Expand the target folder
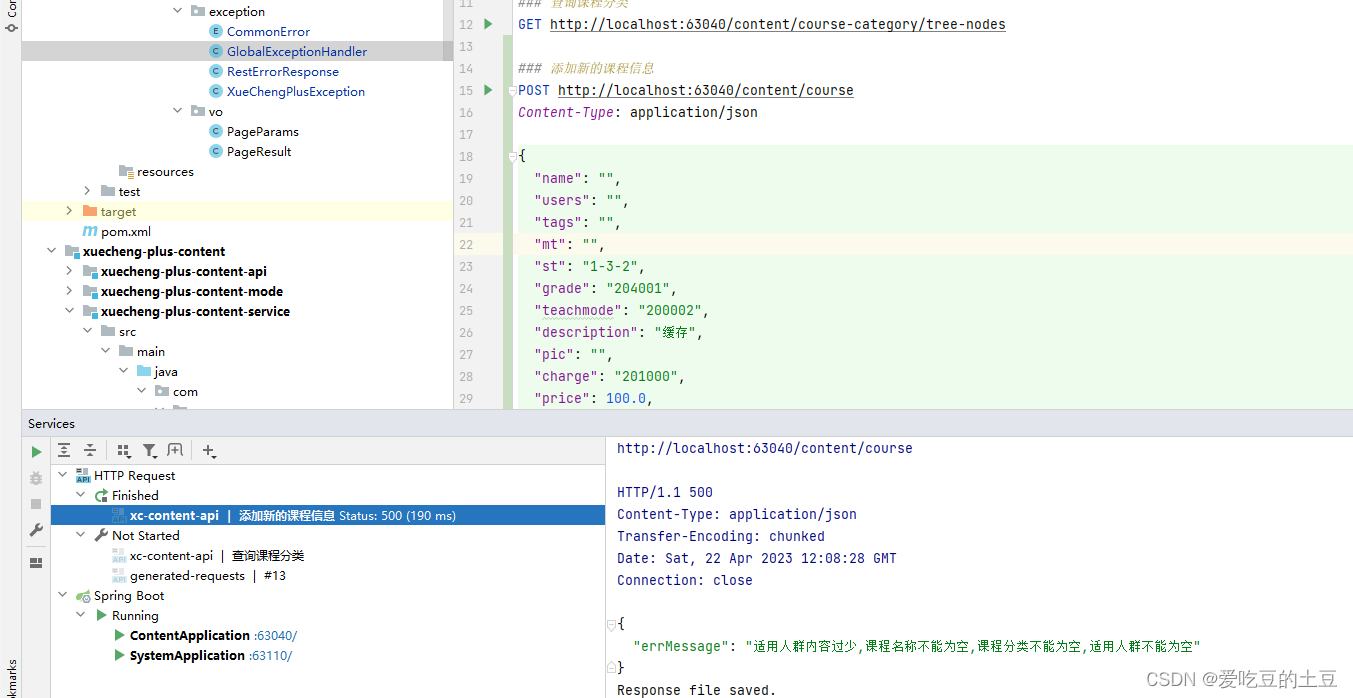Image resolution: width=1353 pixels, height=698 pixels. [69, 211]
